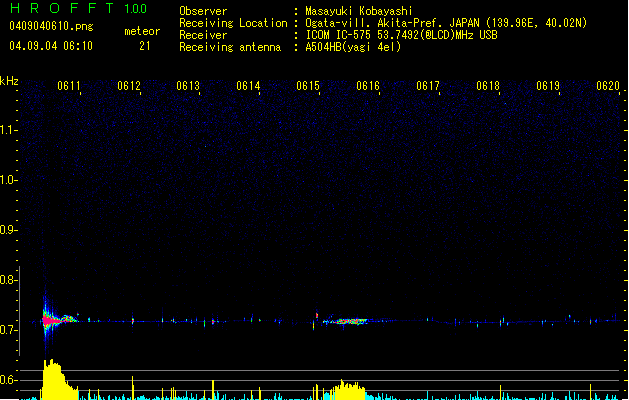Click the 0616 time marker
The image size is (629, 400).
[x=368, y=86]
